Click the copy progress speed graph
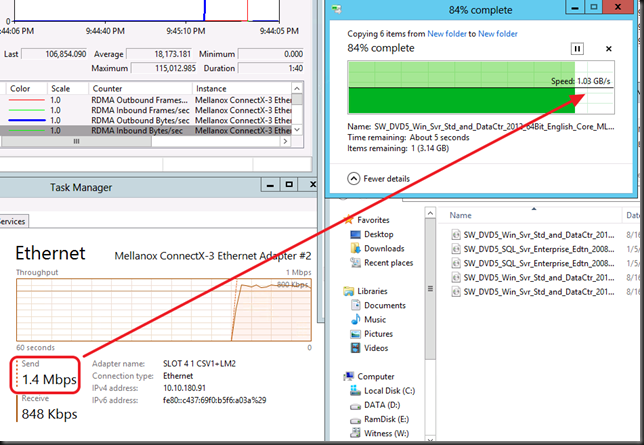Image resolution: width=644 pixels, height=445 pixels. point(481,87)
